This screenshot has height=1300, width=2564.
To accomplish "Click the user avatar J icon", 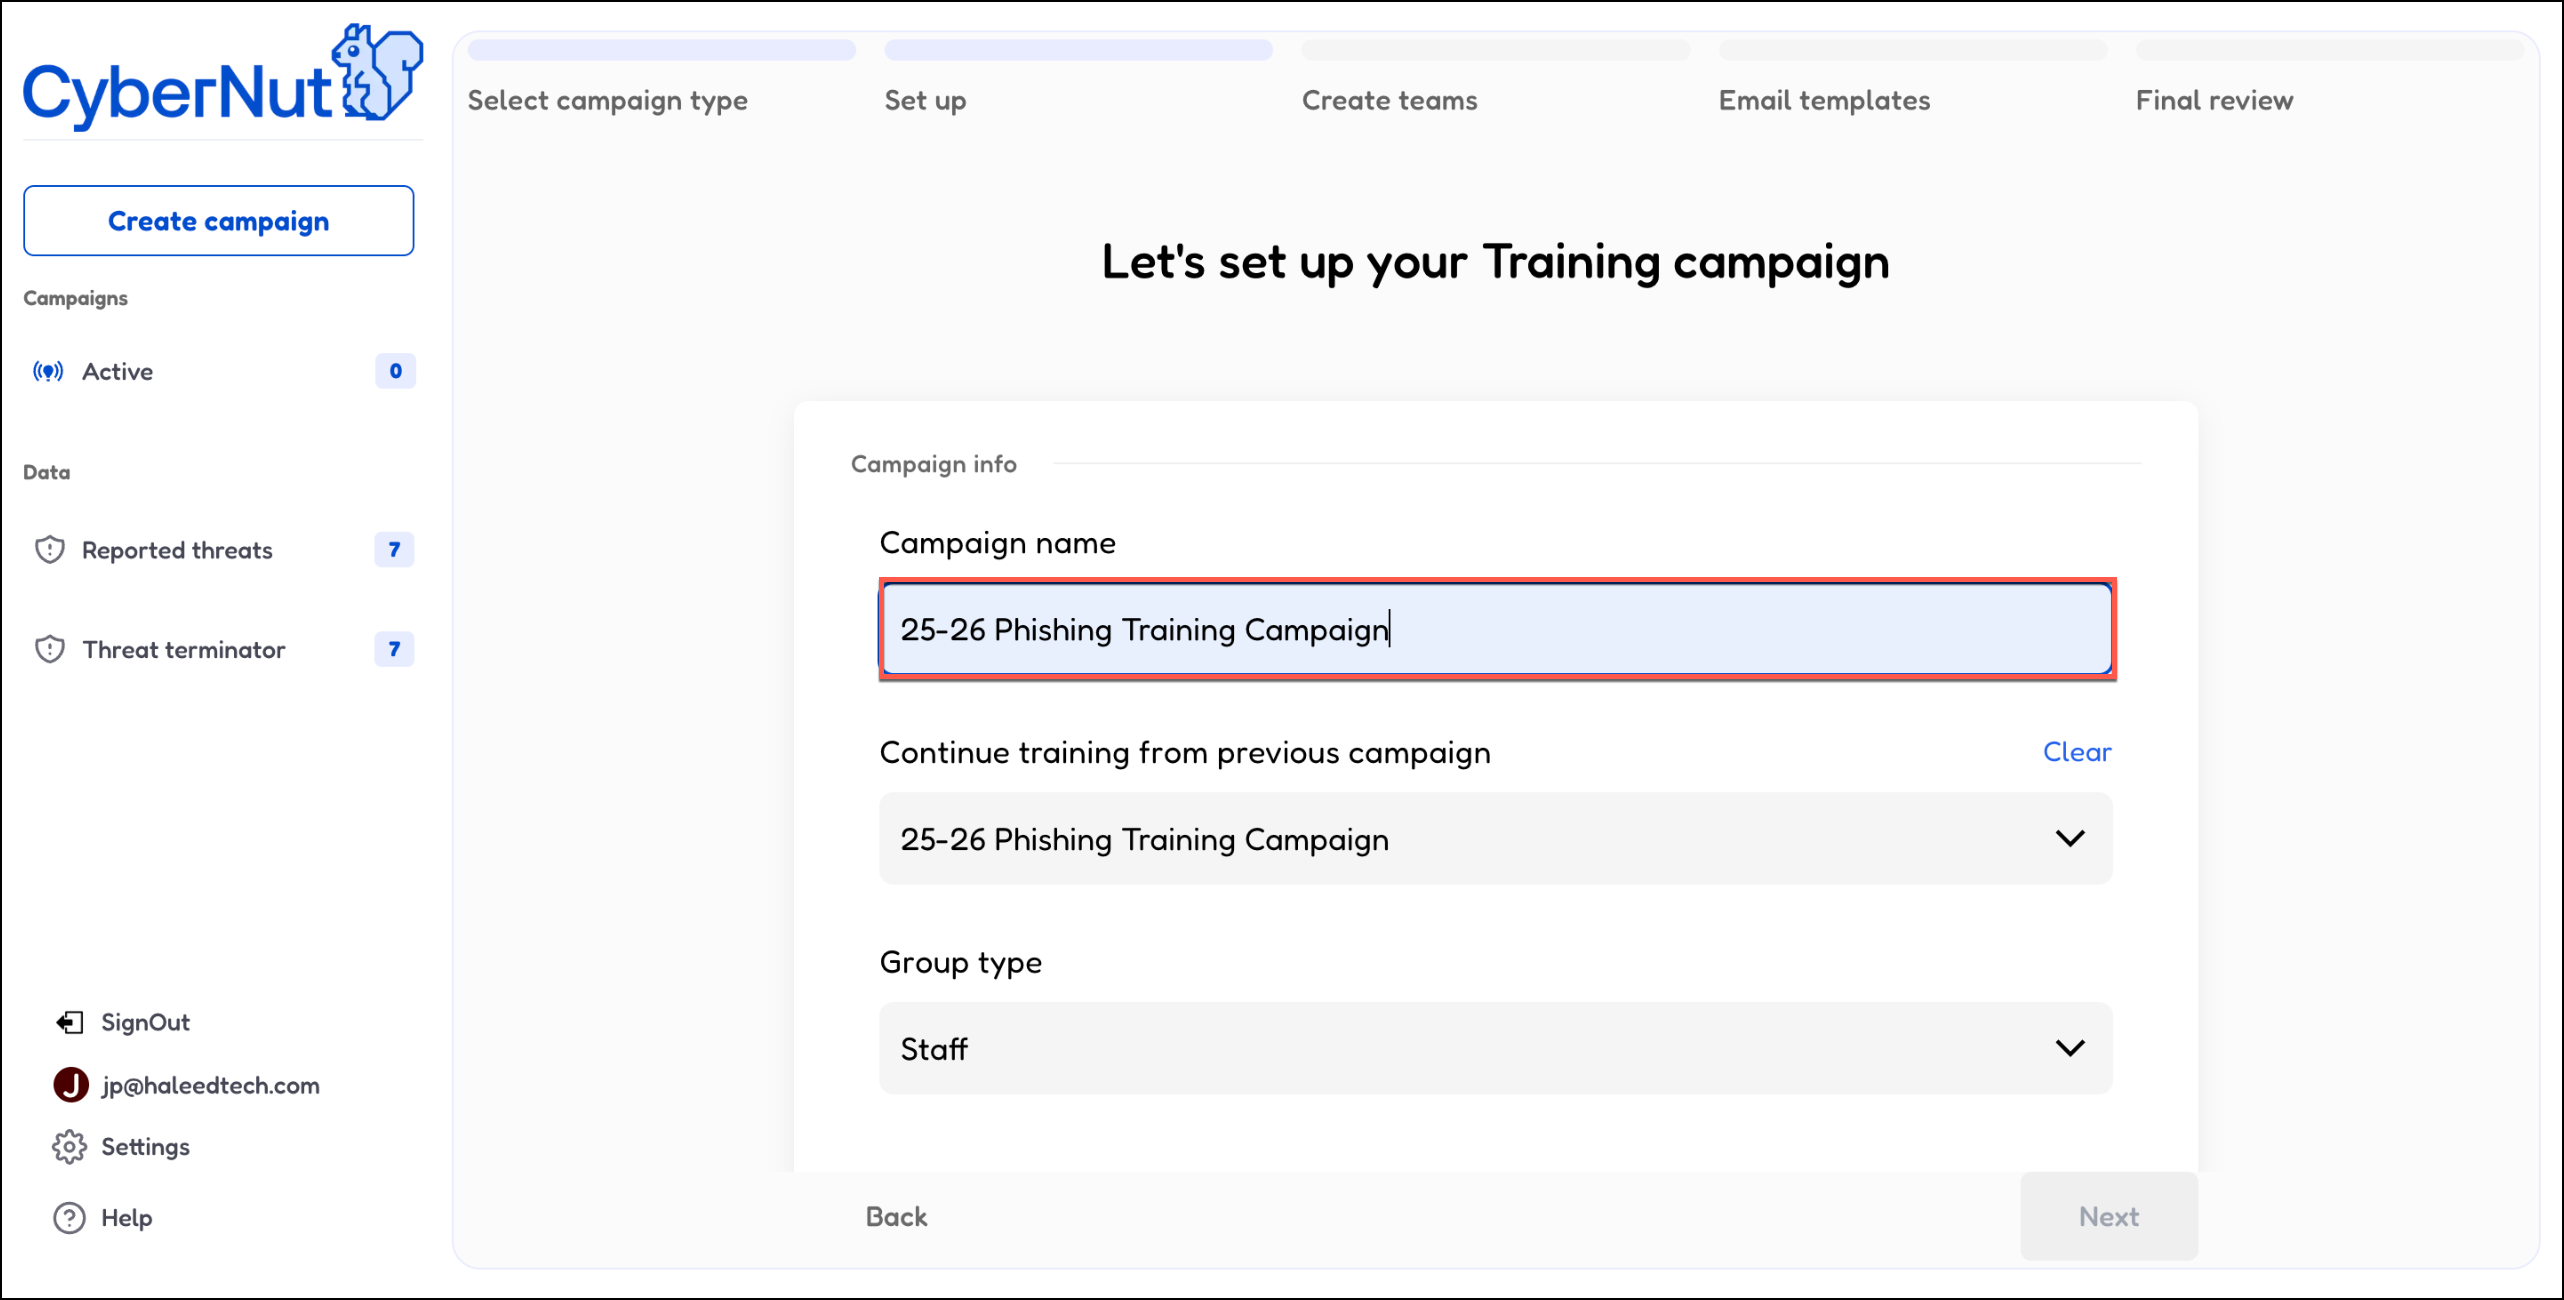I will [x=71, y=1085].
